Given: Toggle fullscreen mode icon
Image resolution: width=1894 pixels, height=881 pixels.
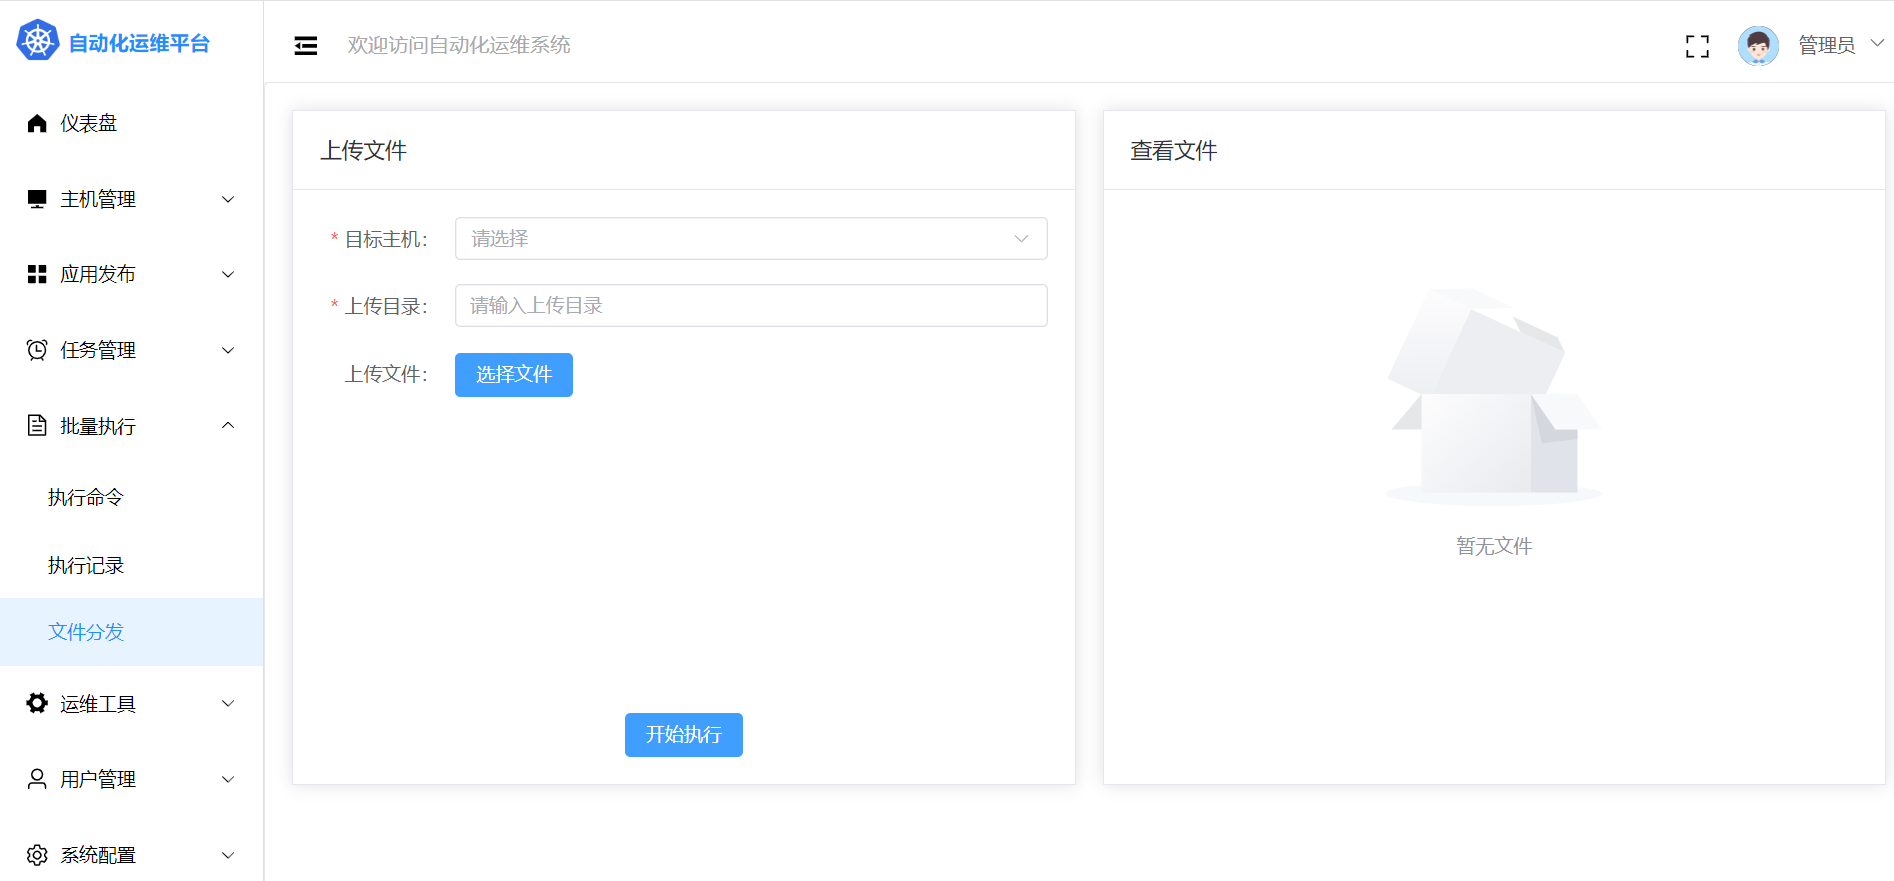Looking at the screenshot, I should (x=1697, y=46).
